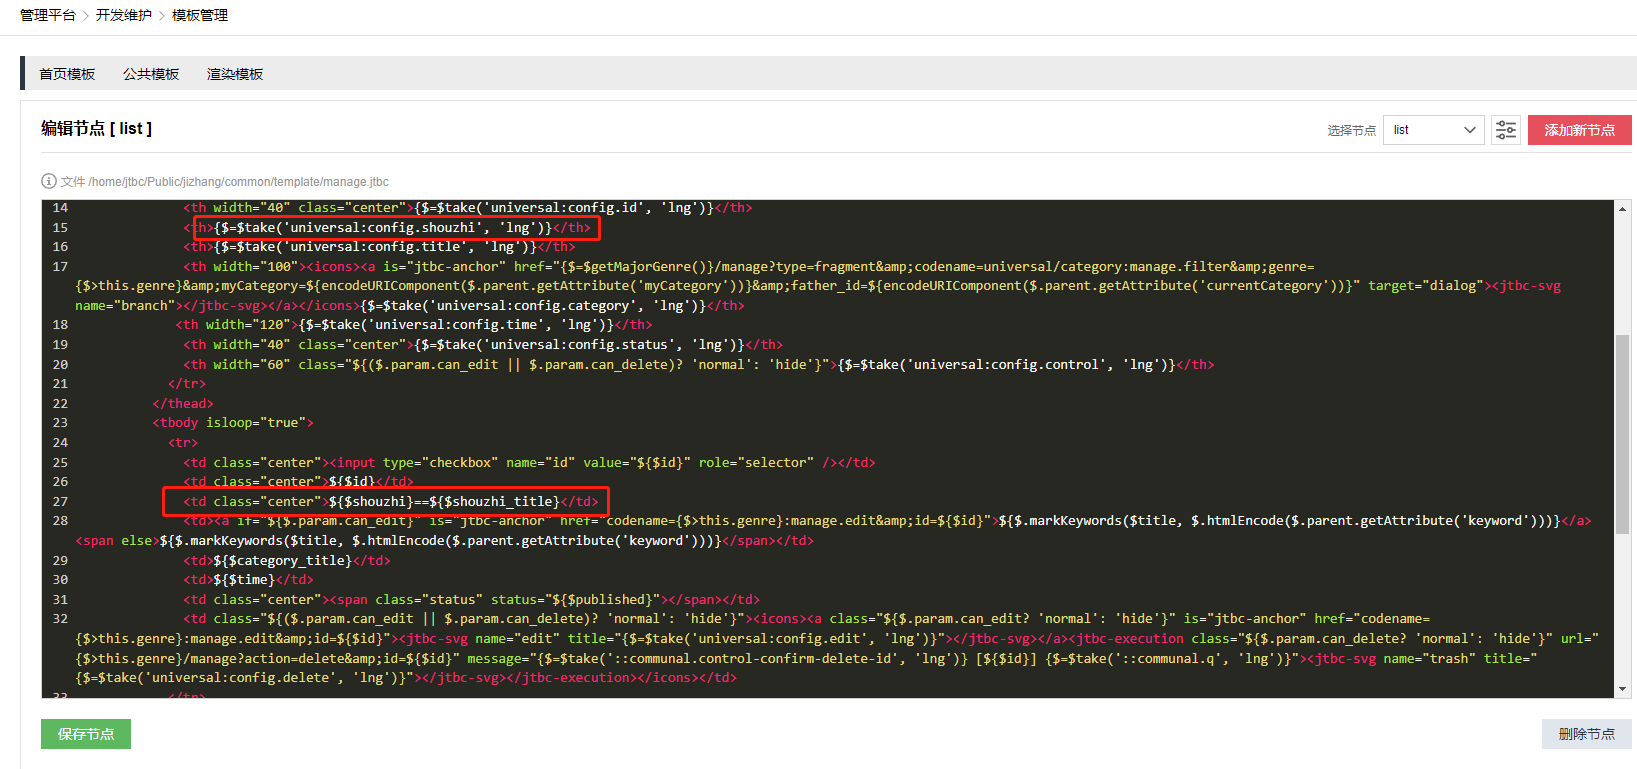Open 开发维护 breadcrumb link
Screen dimensions: 1637x769
pos(124,15)
